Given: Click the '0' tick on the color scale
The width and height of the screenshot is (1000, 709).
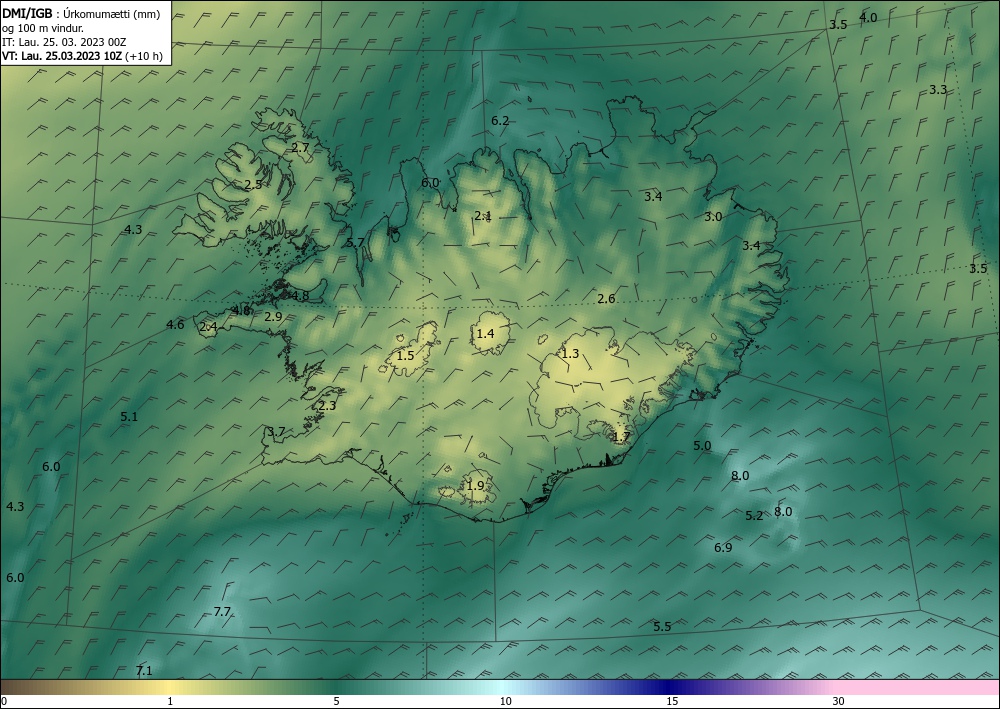Looking at the screenshot, I should [x=4, y=702].
